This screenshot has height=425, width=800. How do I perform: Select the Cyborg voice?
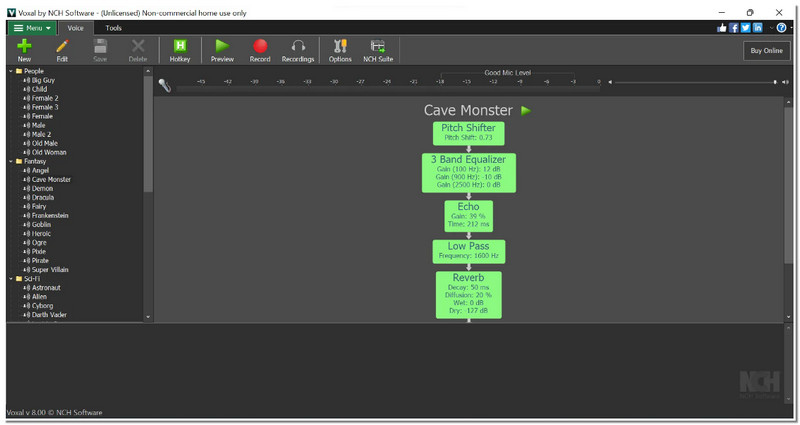[x=42, y=306]
